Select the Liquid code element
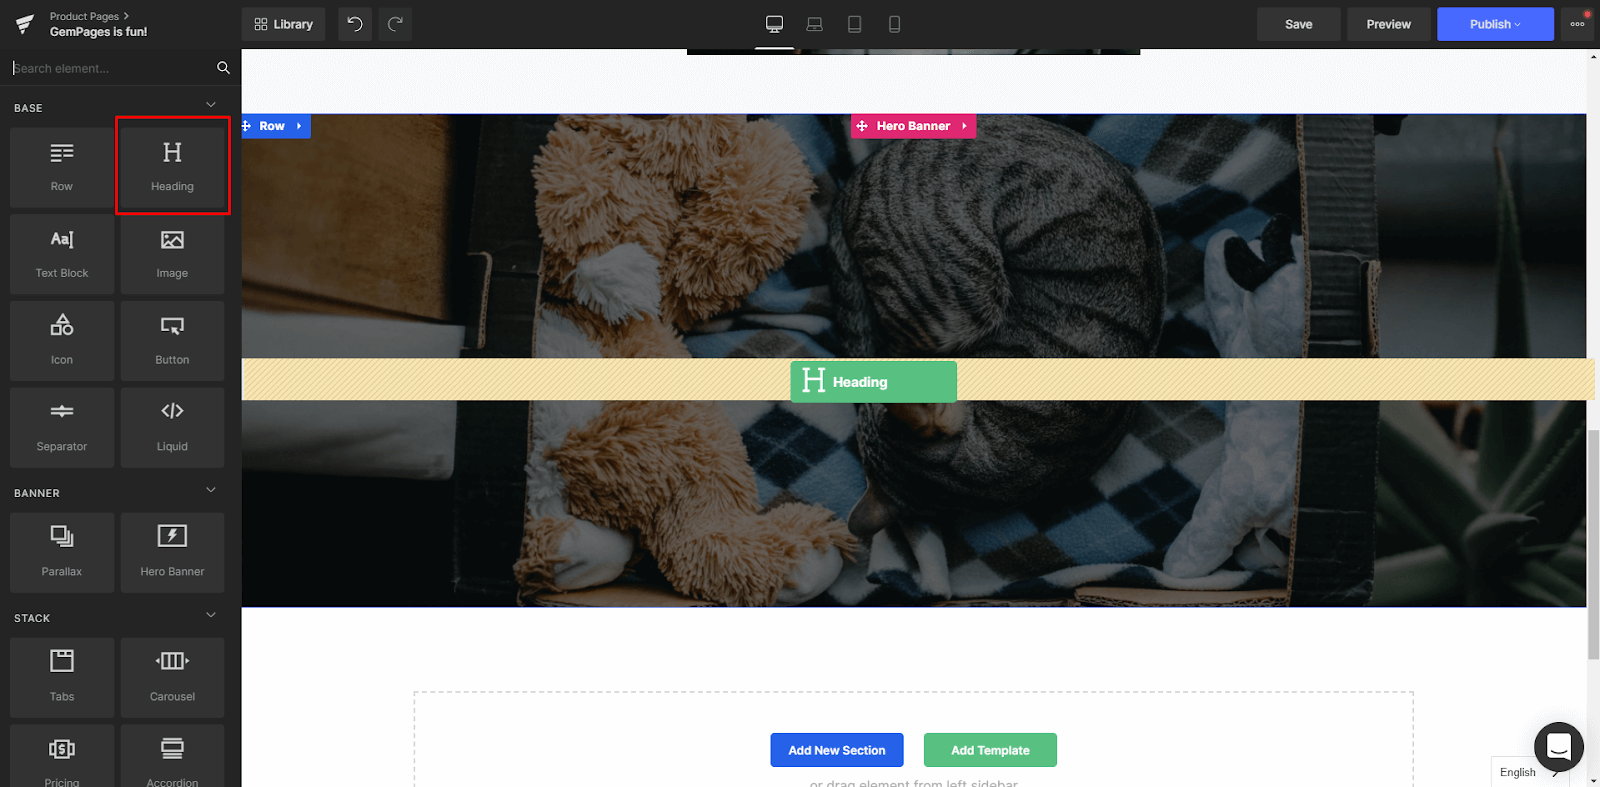This screenshot has height=787, width=1600. (x=172, y=427)
